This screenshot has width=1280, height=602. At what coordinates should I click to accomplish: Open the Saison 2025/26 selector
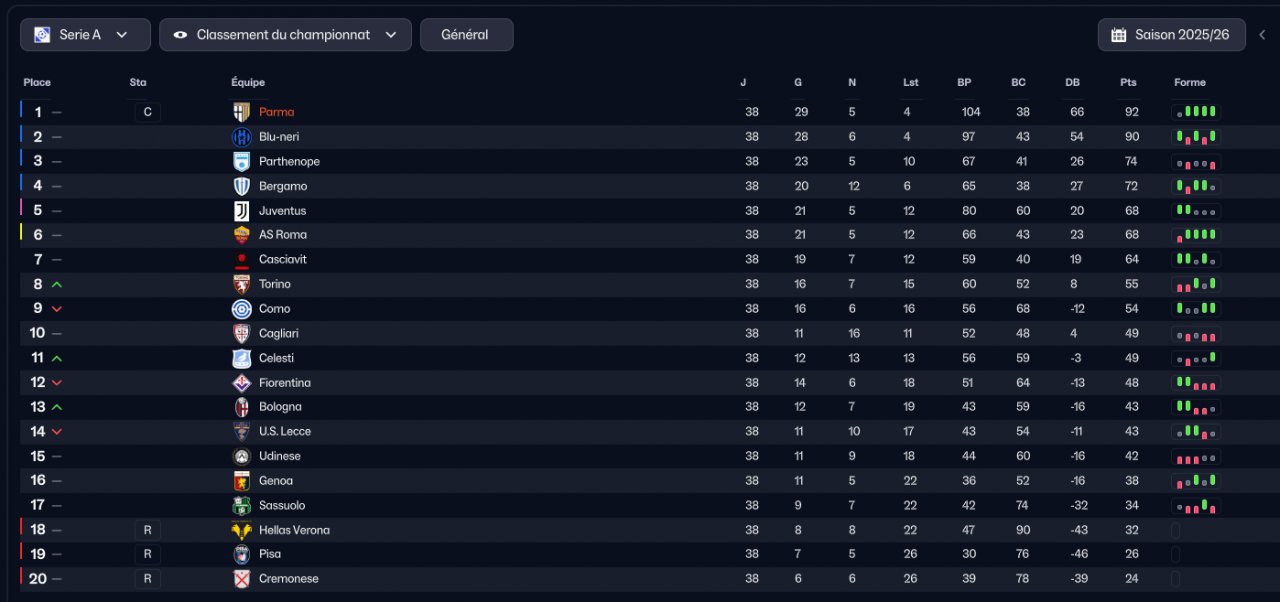[1171, 35]
